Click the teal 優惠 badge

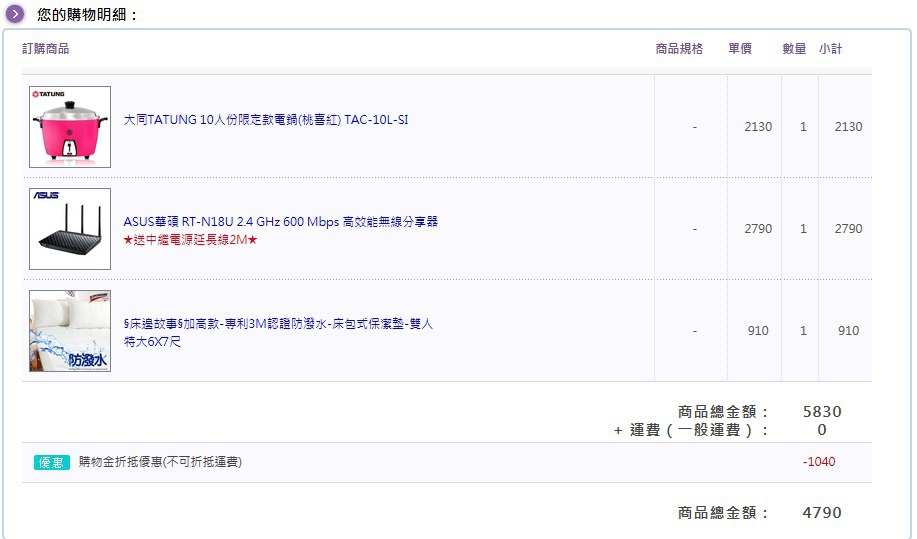pos(51,462)
